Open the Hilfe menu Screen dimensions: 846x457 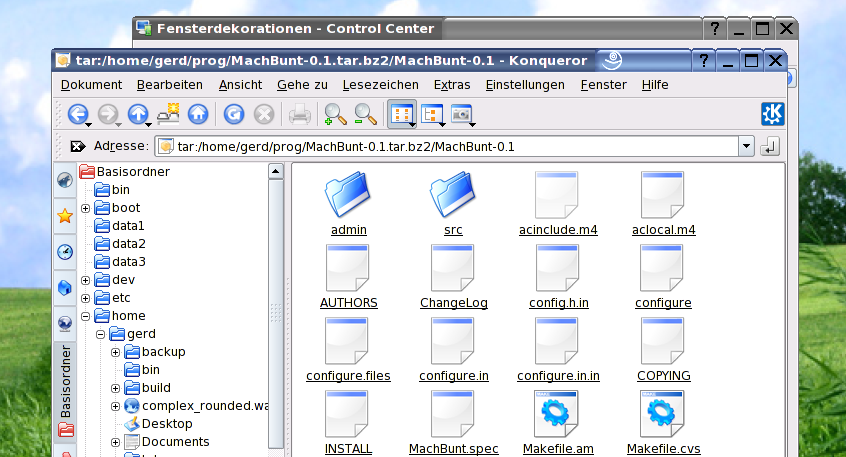tap(655, 85)
